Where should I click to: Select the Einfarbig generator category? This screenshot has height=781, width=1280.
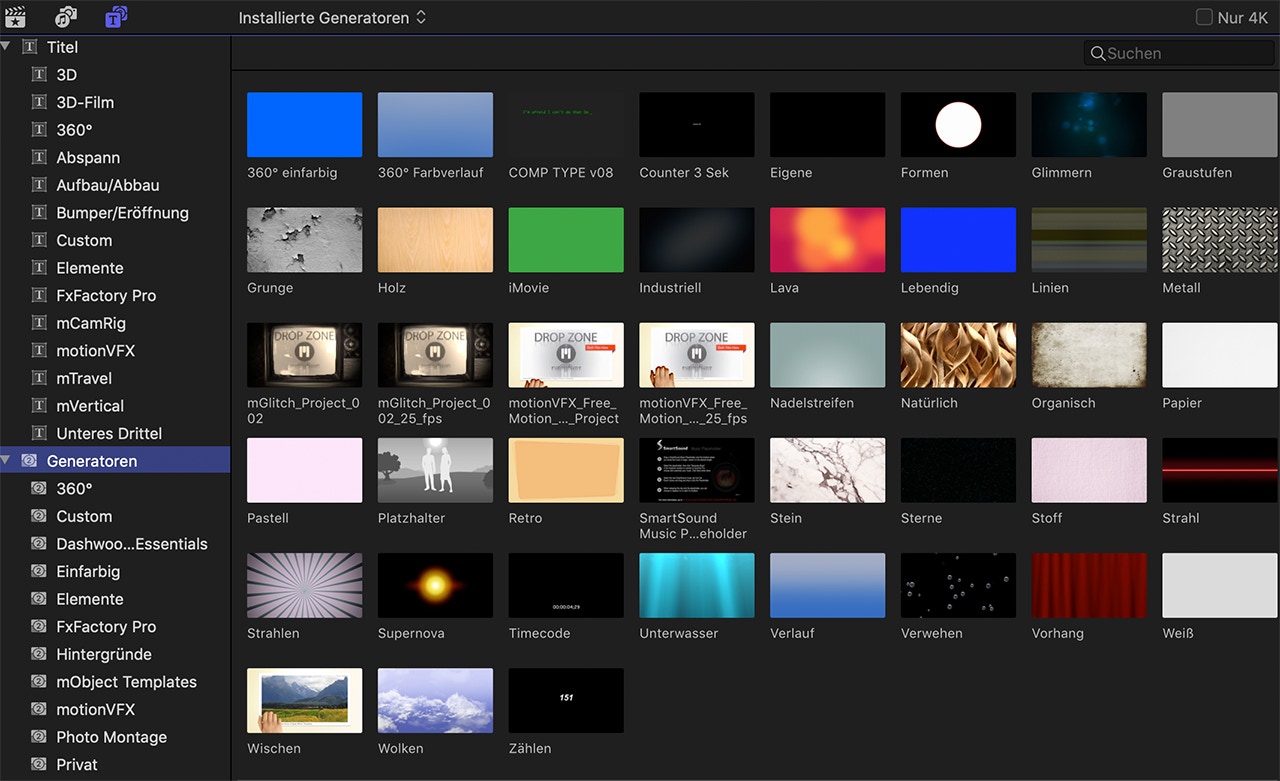pos(88,571)
